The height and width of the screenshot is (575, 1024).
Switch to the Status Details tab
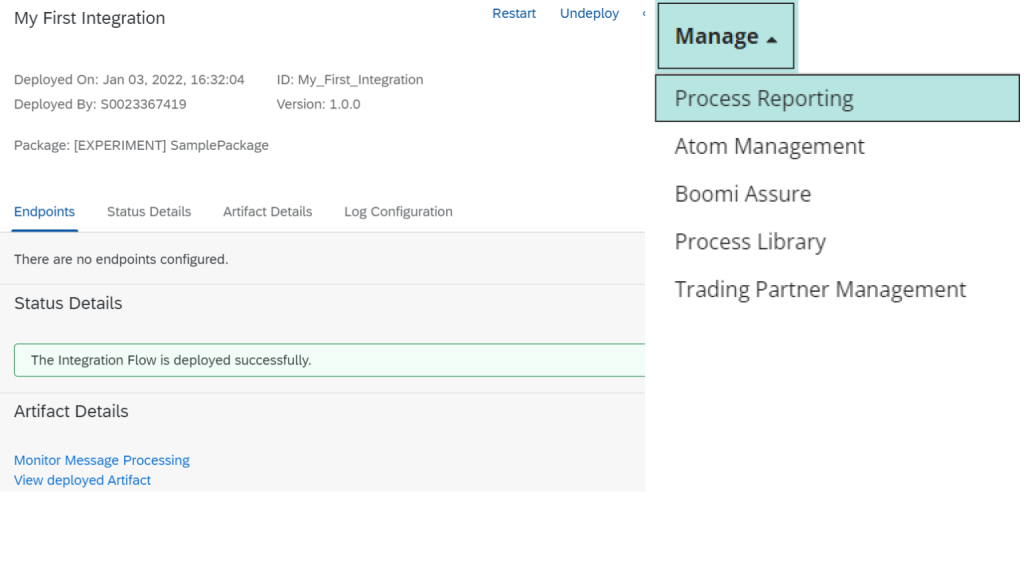[149, 212]
